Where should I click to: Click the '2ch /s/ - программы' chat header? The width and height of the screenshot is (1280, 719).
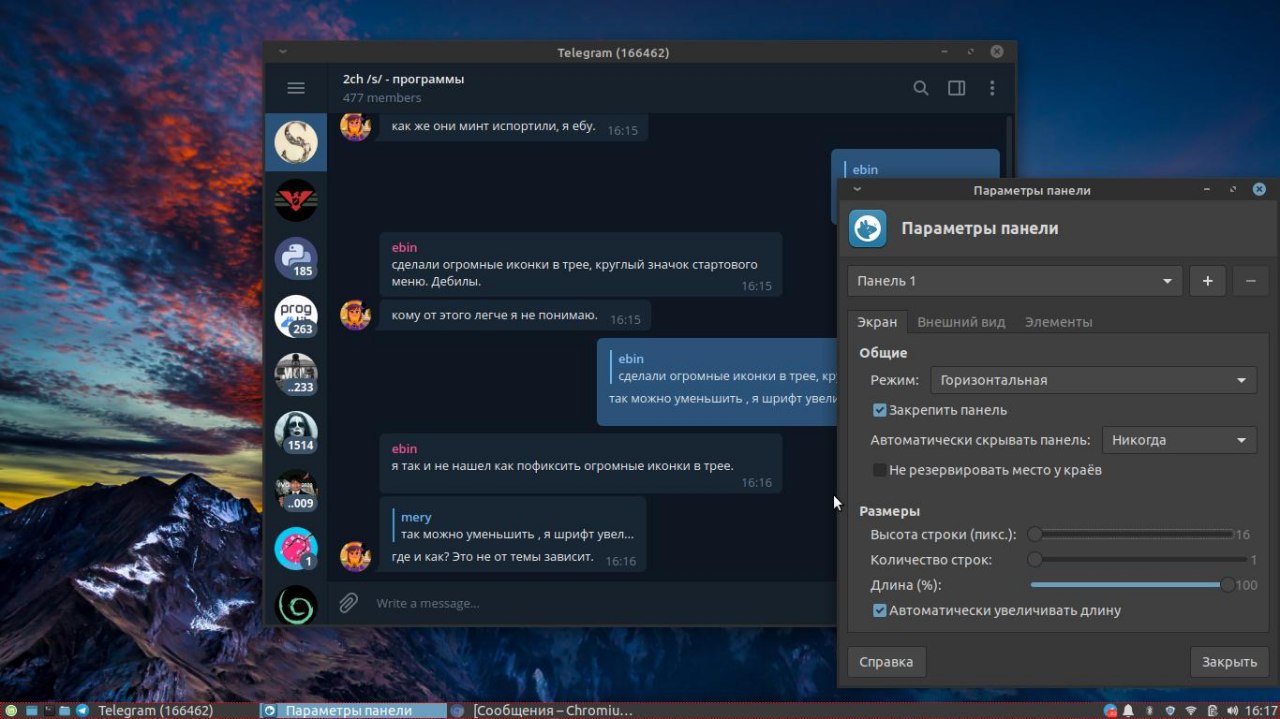coord(403,79)
